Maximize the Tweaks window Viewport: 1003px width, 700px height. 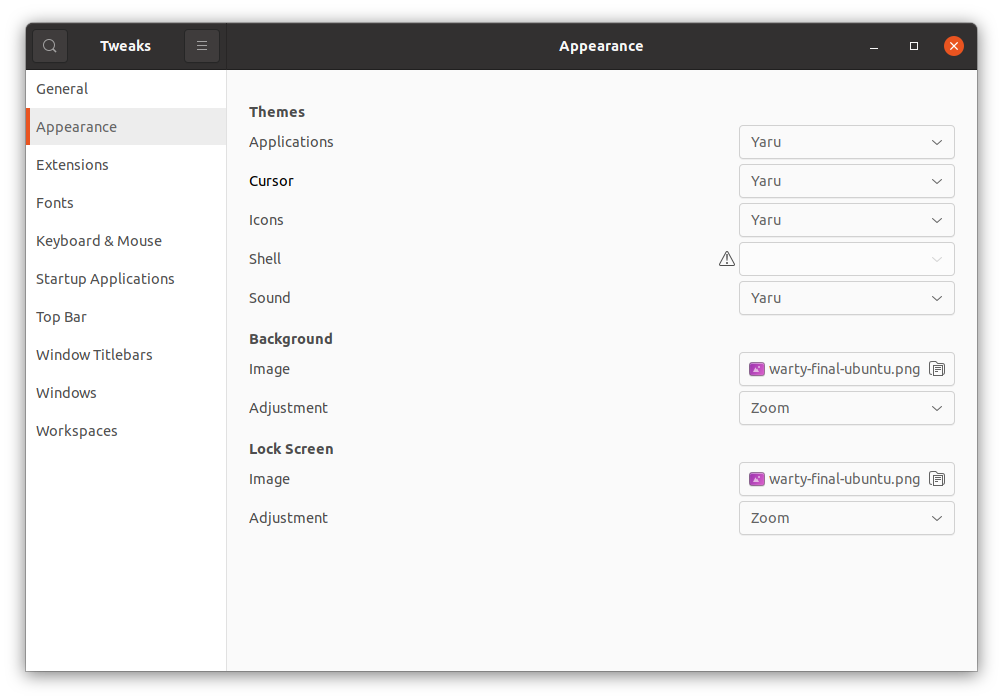pos(914,46)
